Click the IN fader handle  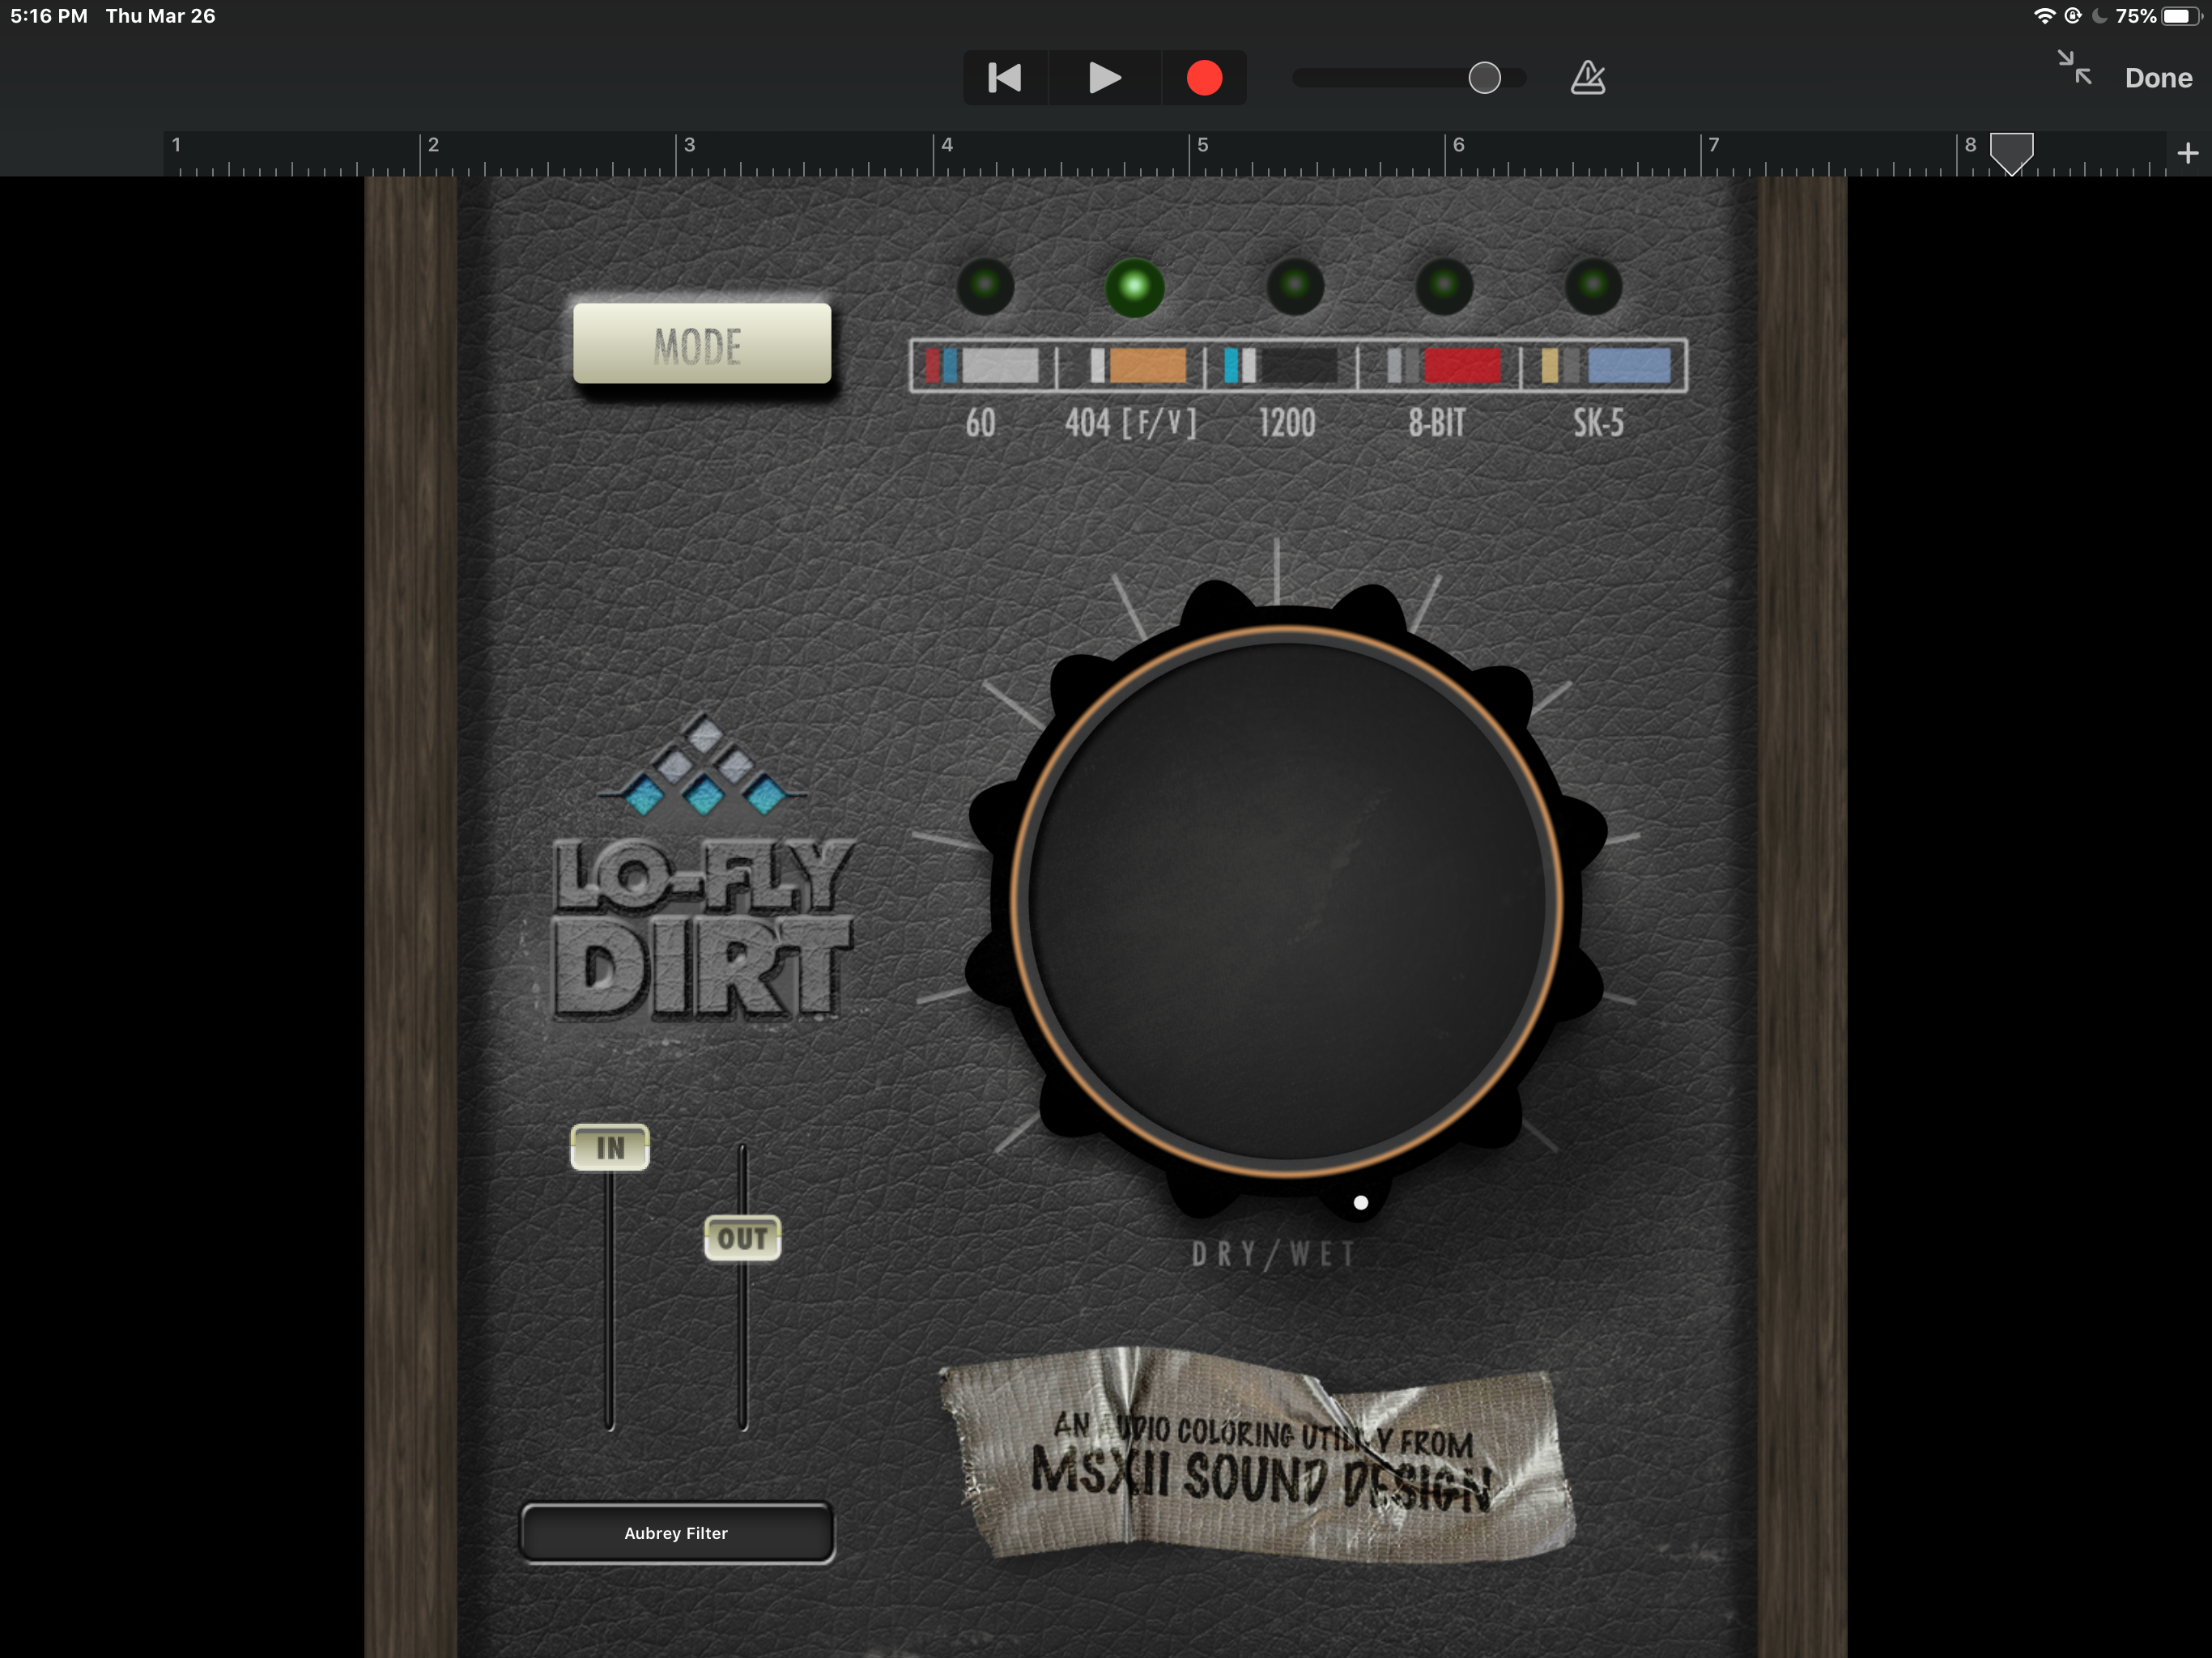pyautogui.click(x=610, y=1147)
